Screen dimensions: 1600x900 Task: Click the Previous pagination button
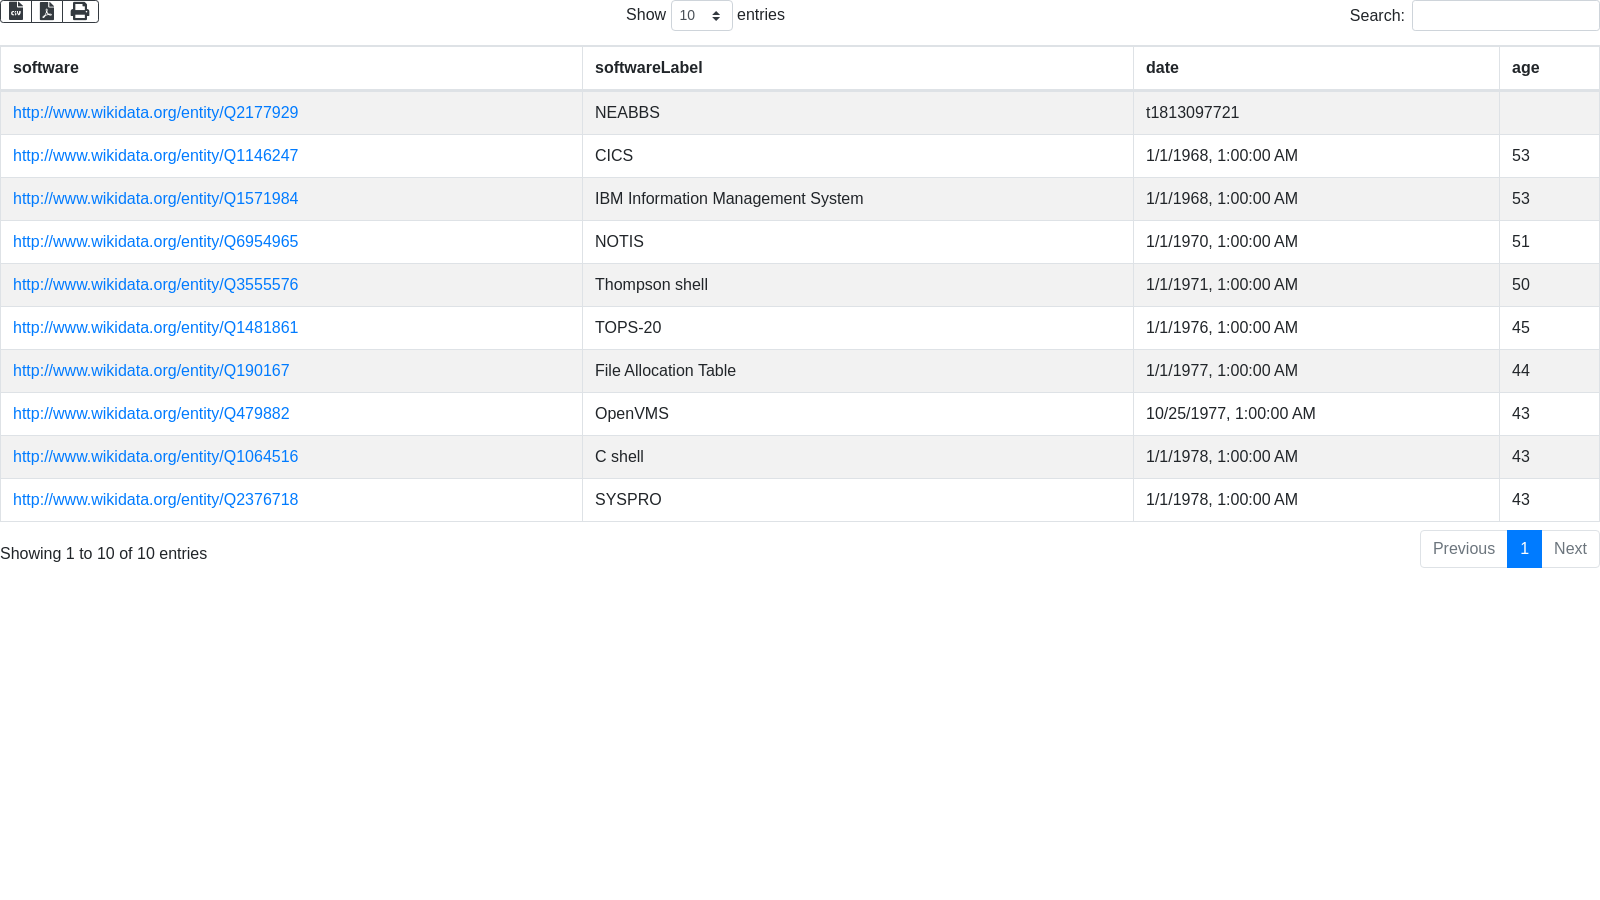pyautogui.click(x=1463, y=549)
